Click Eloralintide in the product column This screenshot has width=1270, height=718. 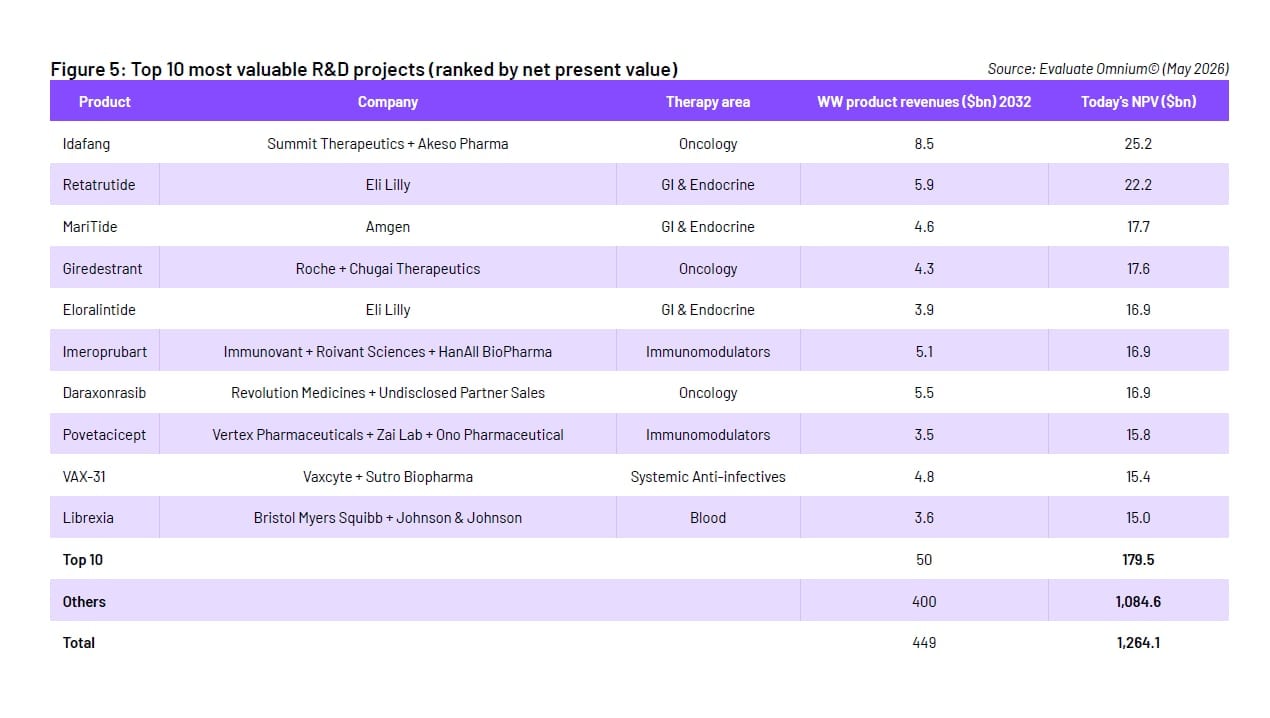click(99, 310)
